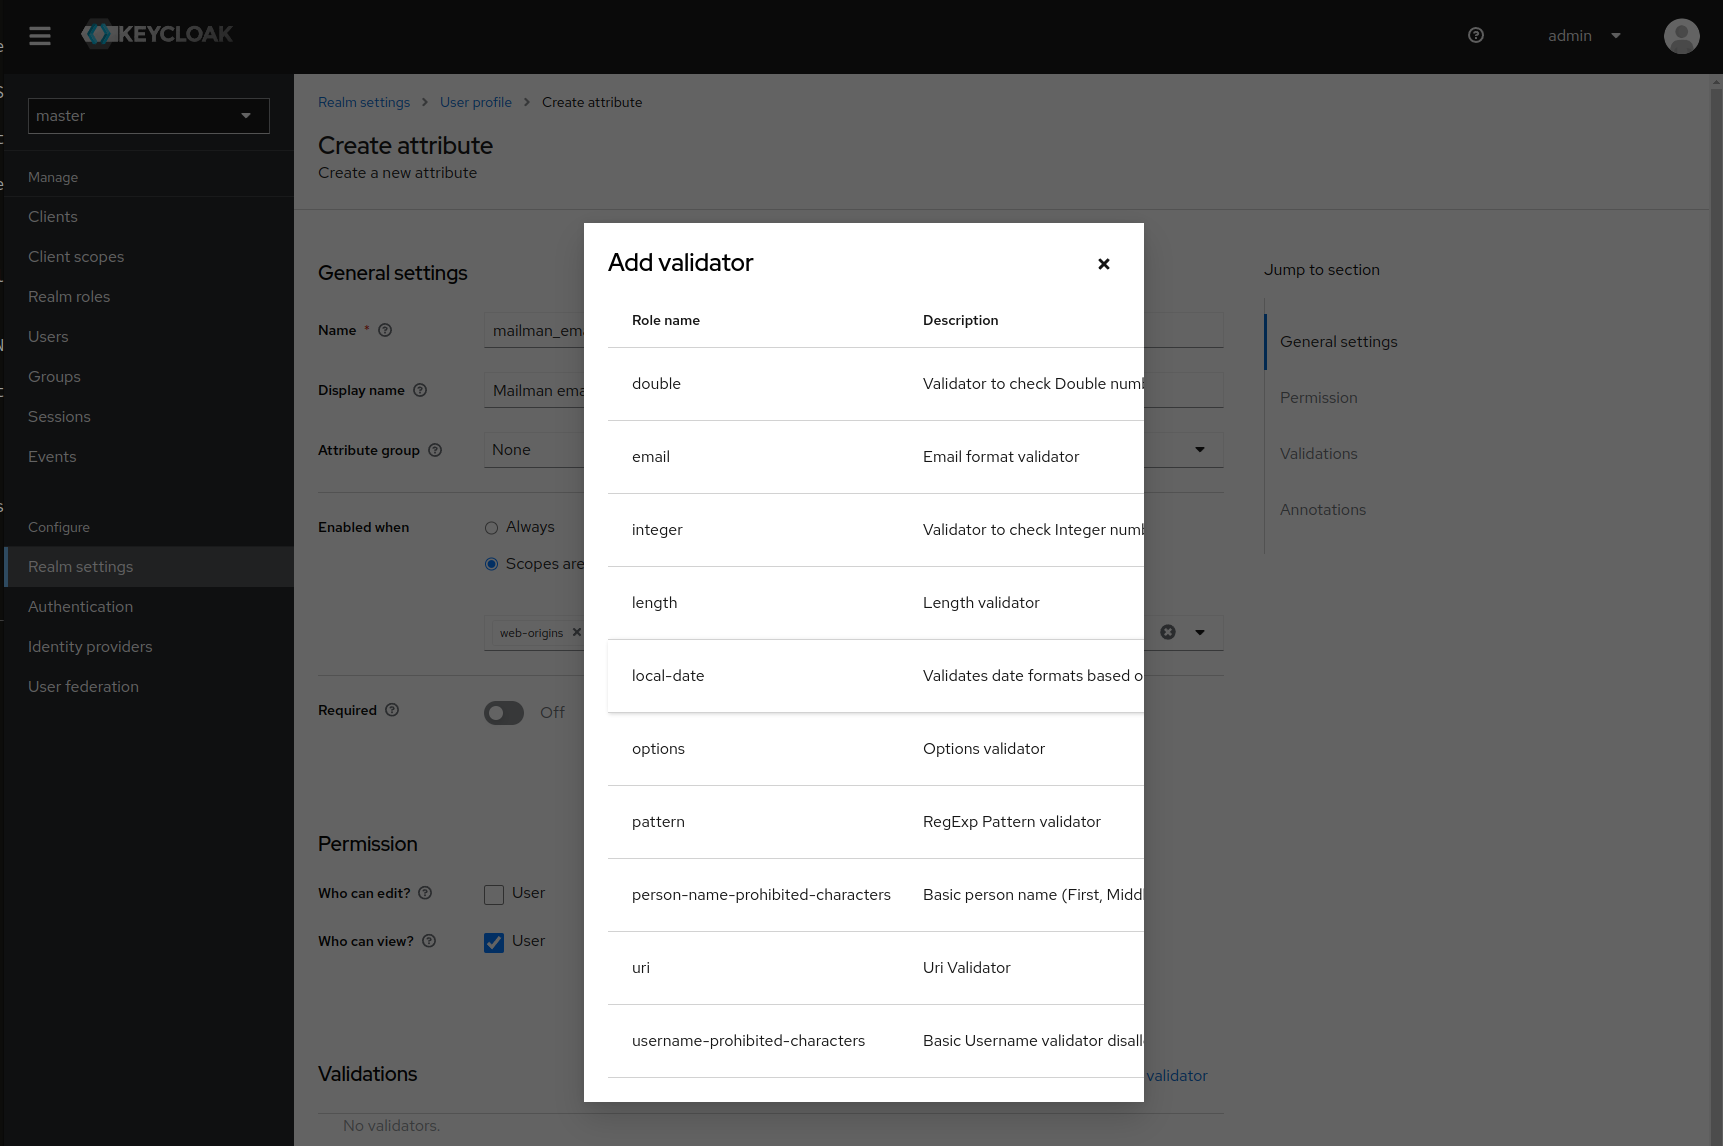This screenshot has height=1146, width=1723.
Task: Open the hamburger navigation menu
Action: 40,35
